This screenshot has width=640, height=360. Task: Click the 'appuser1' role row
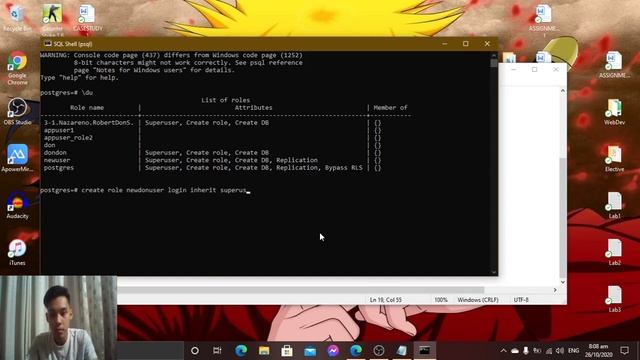pyautogui.click(x=212, y=130)
